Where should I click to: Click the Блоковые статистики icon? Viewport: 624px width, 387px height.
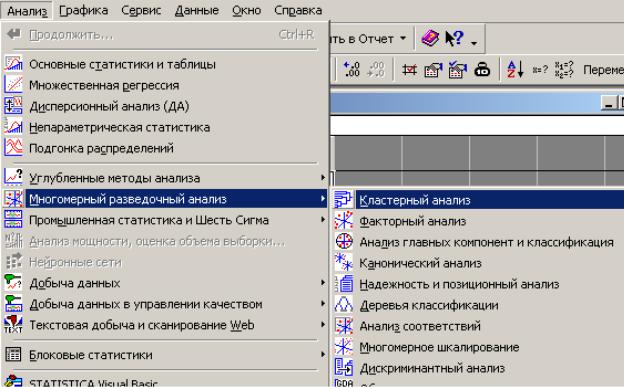coord(13,354)
